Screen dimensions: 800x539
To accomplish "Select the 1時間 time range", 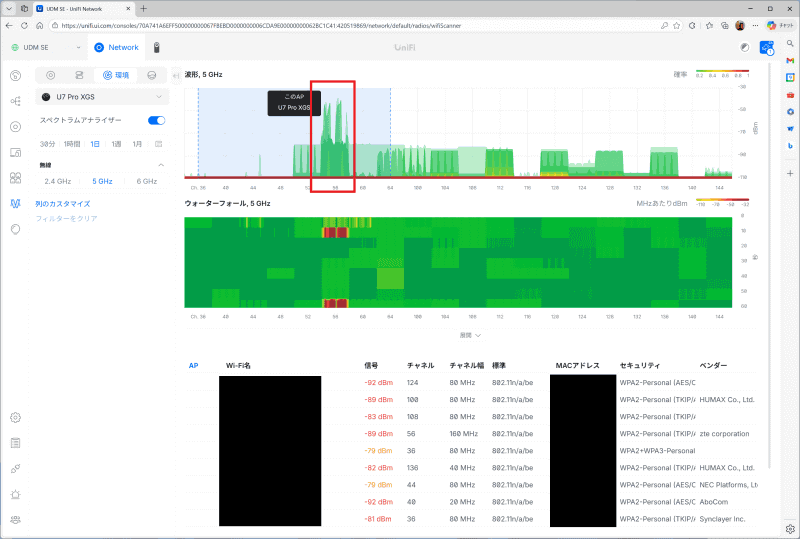I will pos(72,144).
